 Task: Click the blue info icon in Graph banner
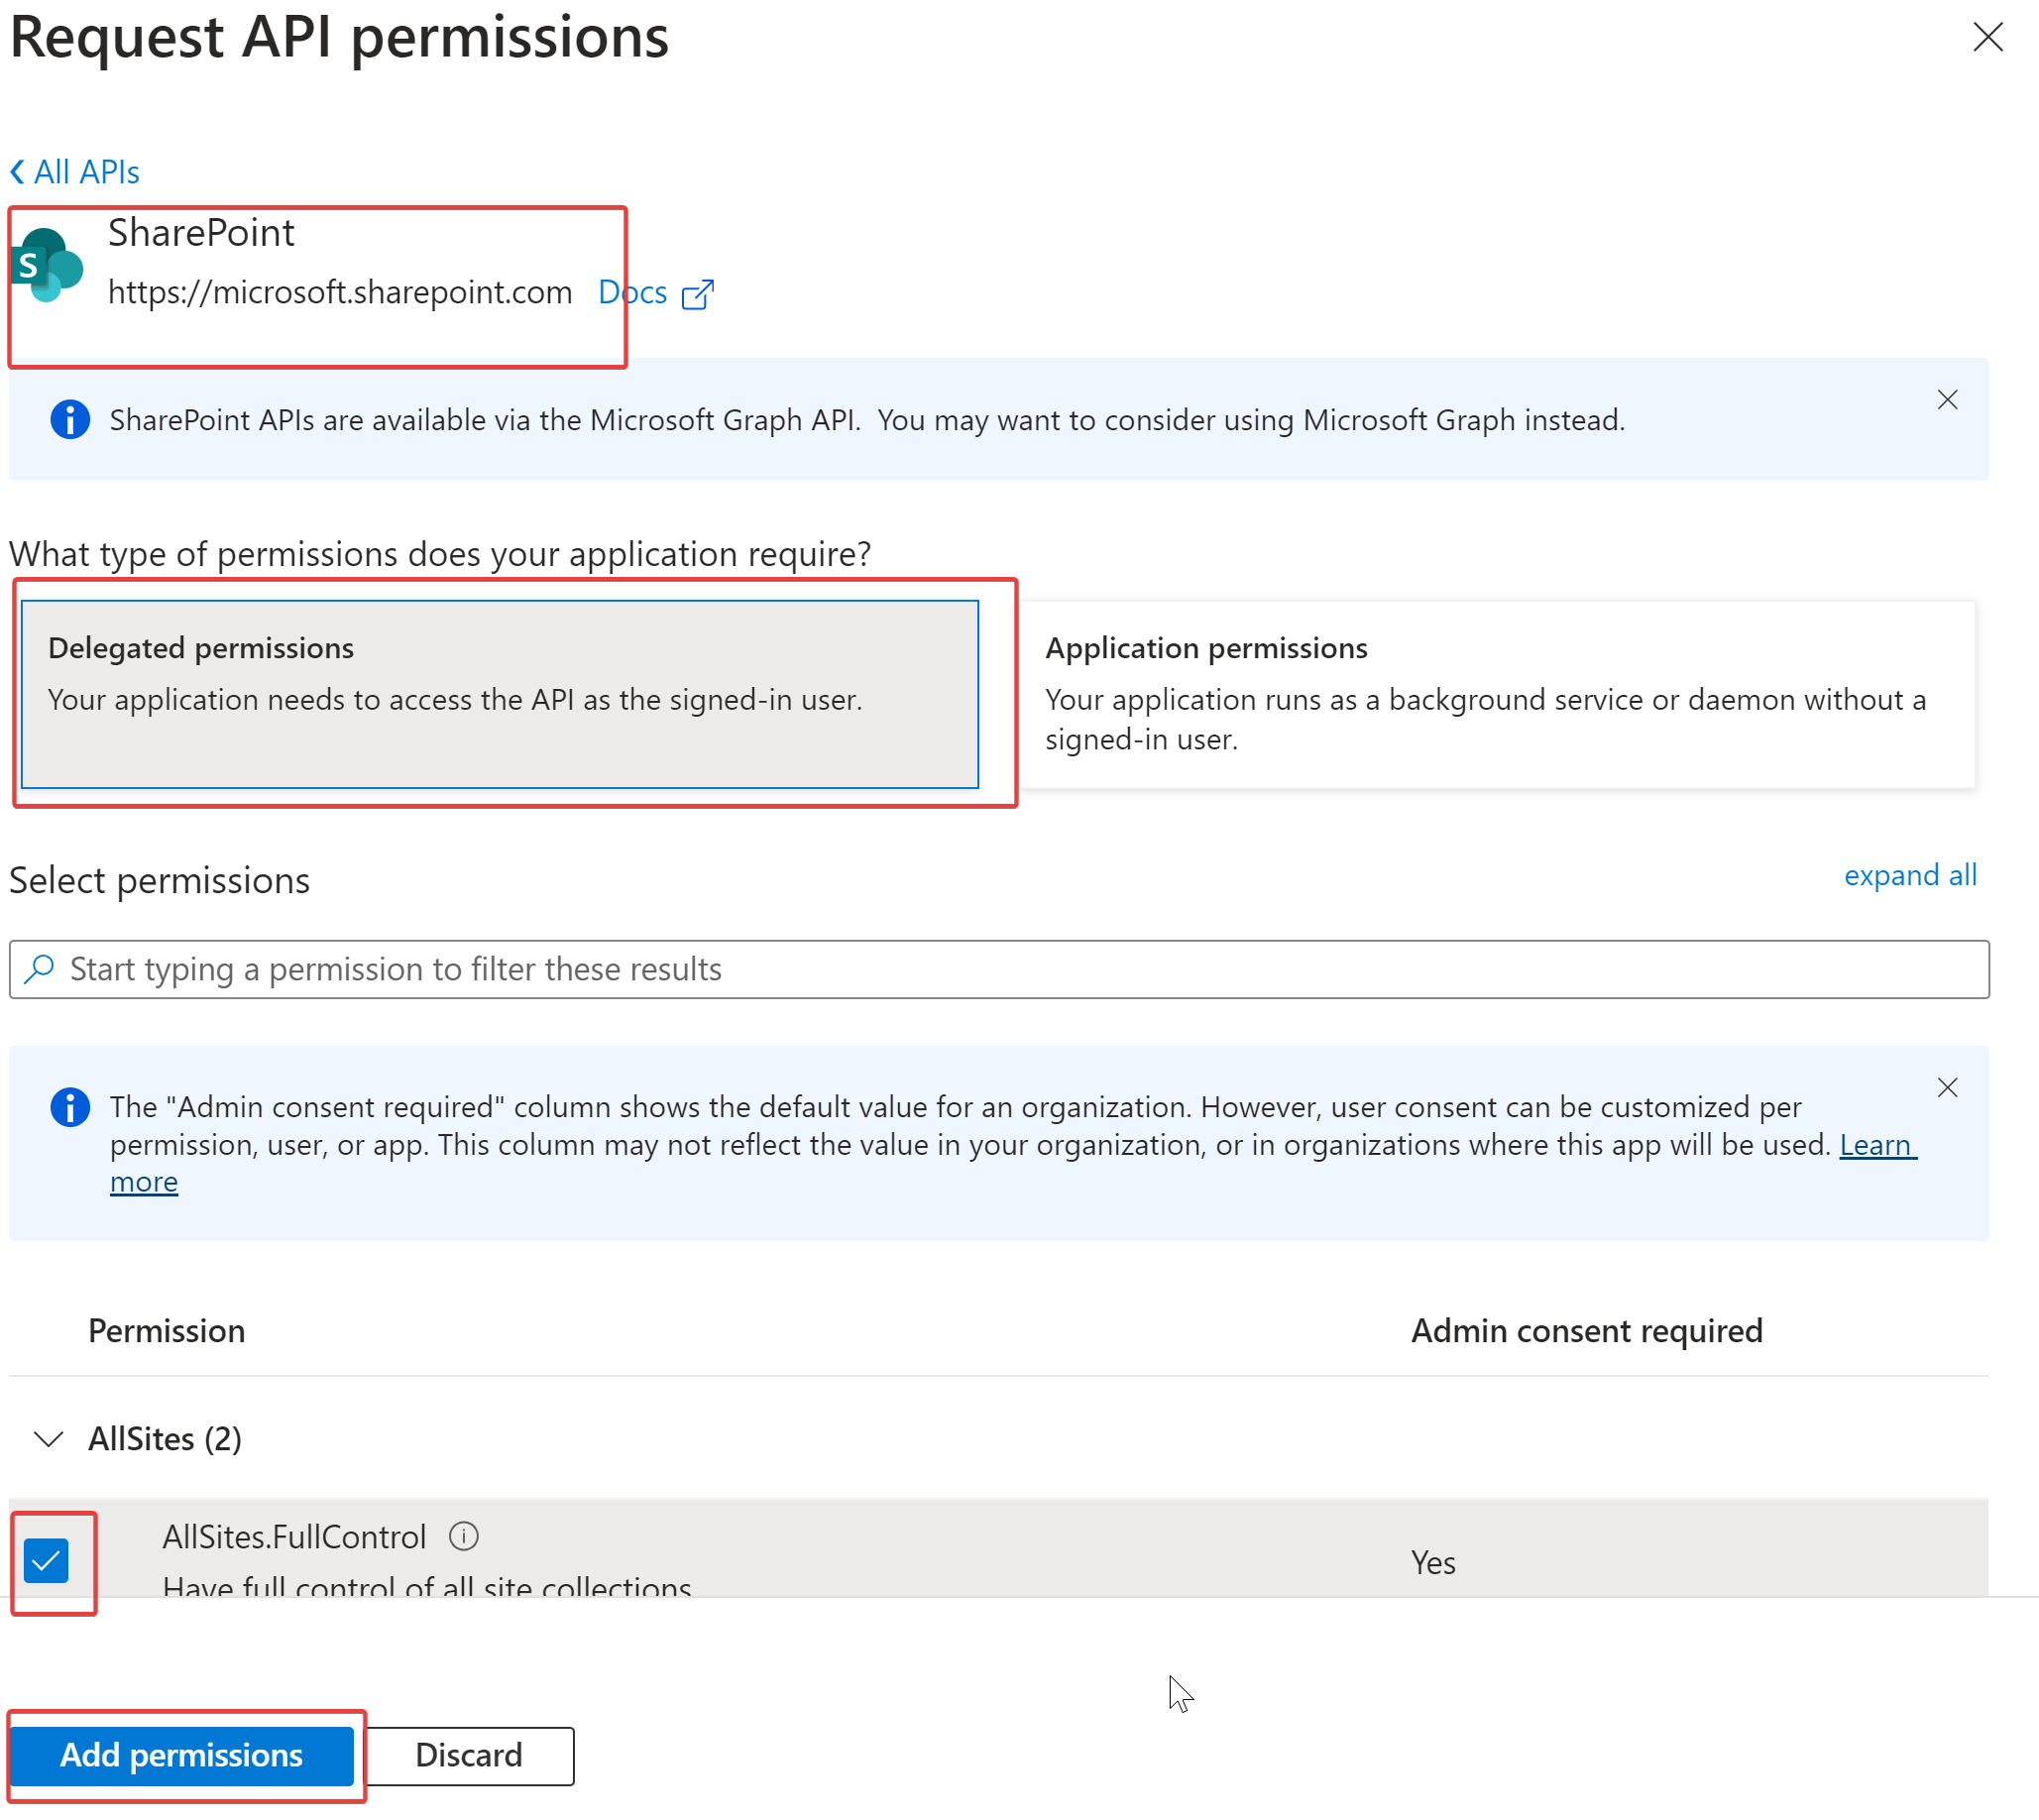click(70, 419)
